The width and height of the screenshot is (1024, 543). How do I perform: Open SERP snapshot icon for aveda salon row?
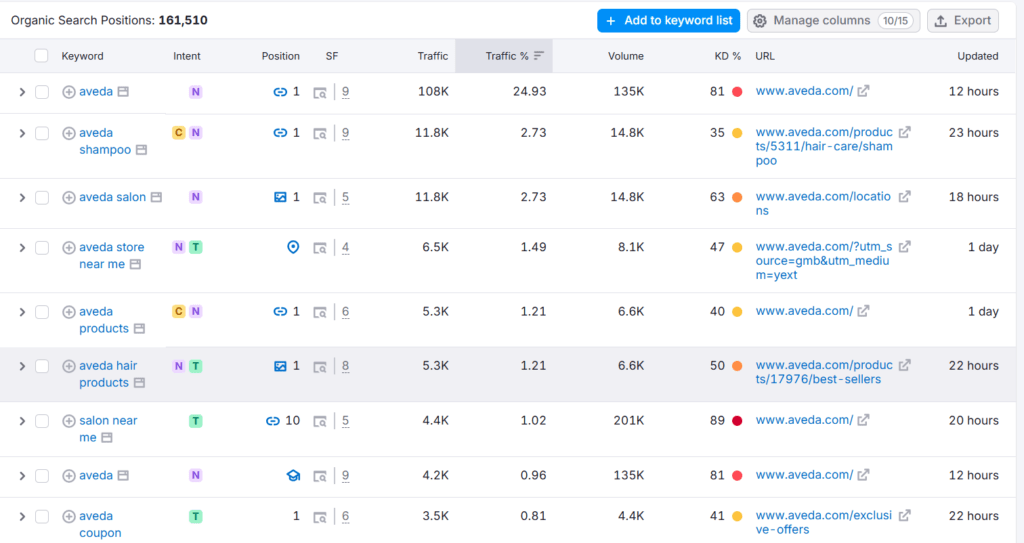pyautogui.click(x=320, y=198)
